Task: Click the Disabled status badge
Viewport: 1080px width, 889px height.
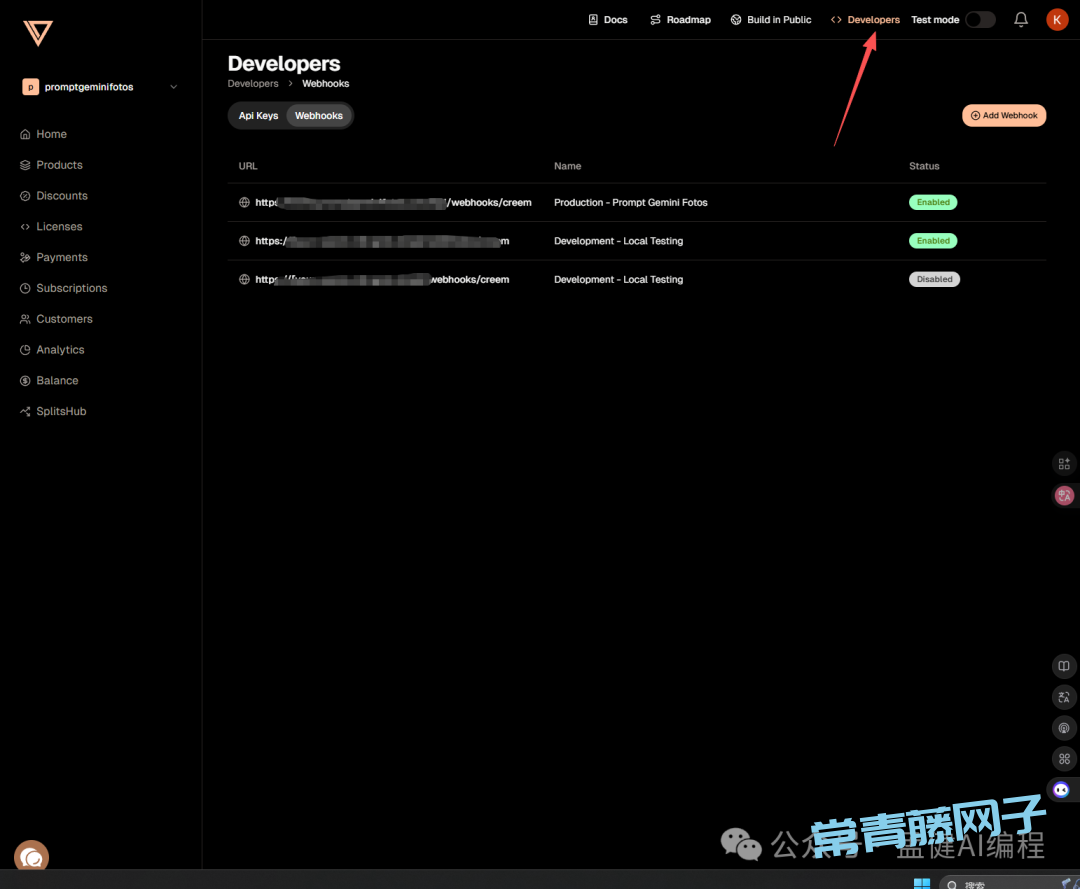Action: (934, 280)
